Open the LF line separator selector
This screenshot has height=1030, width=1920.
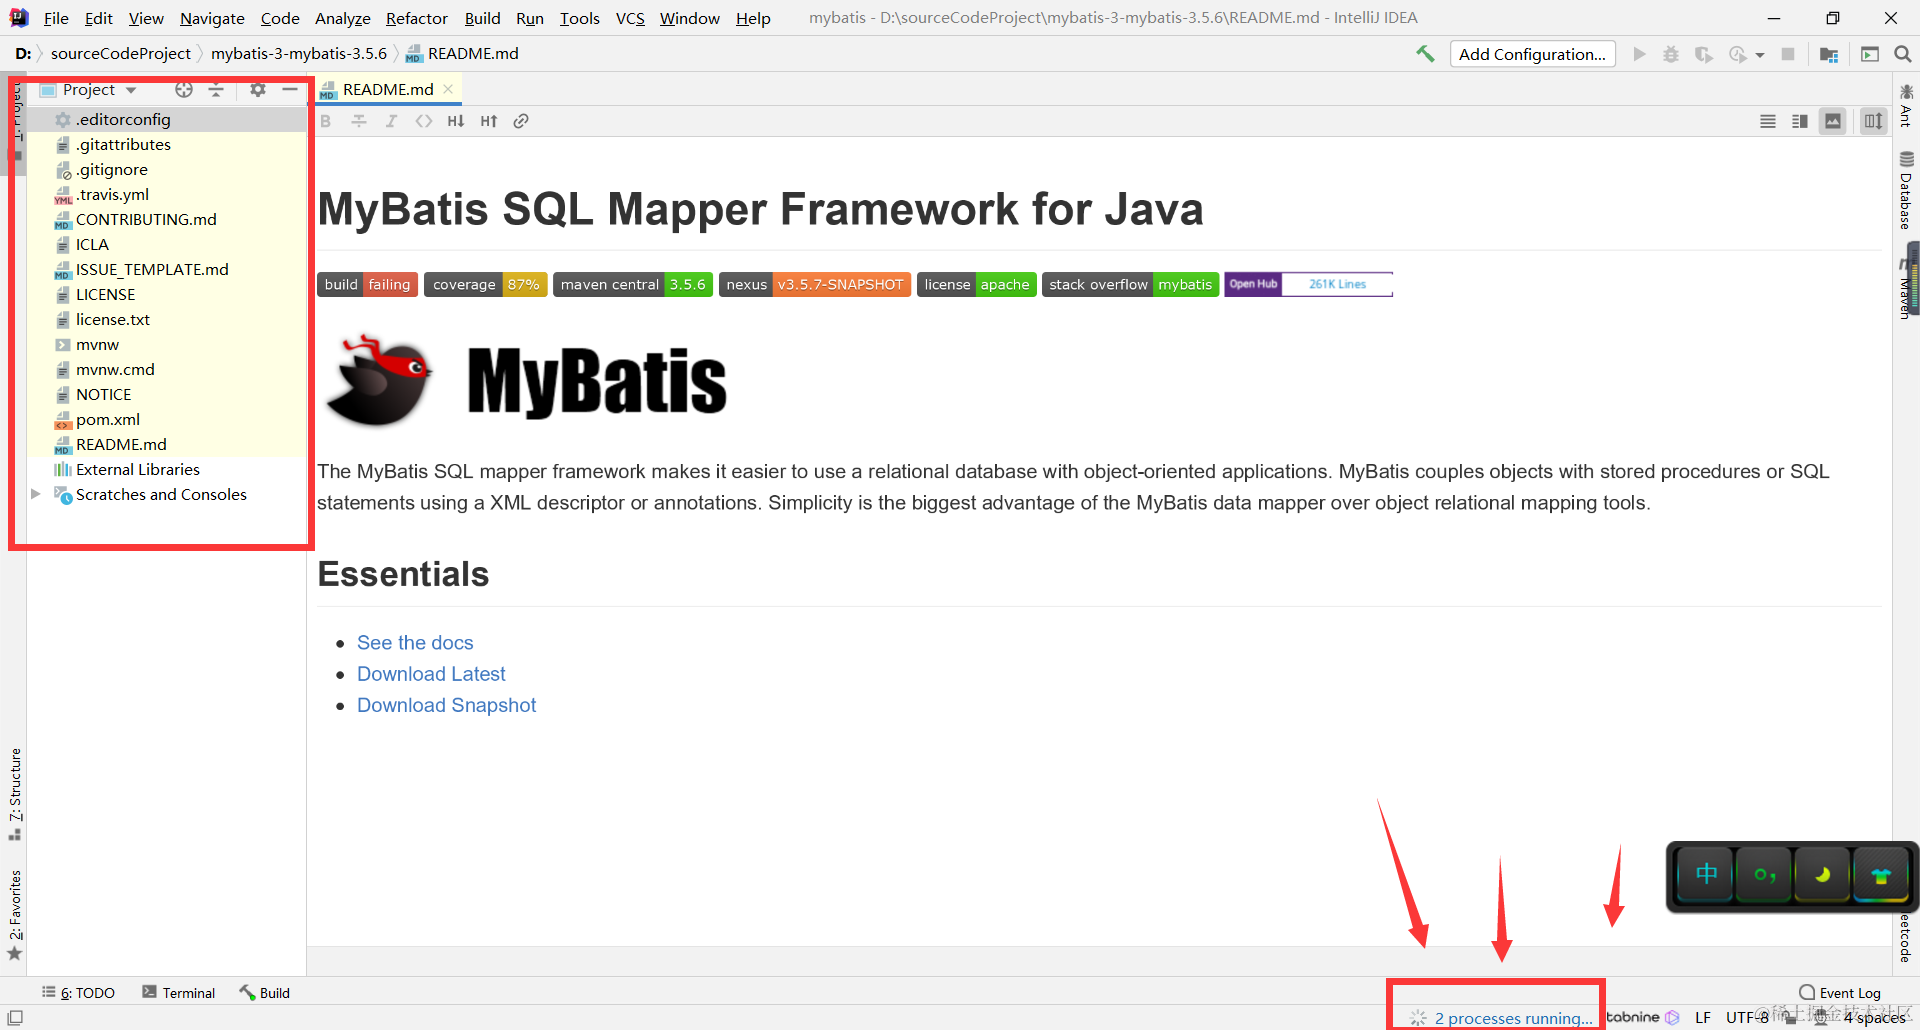[1703, 1018]
